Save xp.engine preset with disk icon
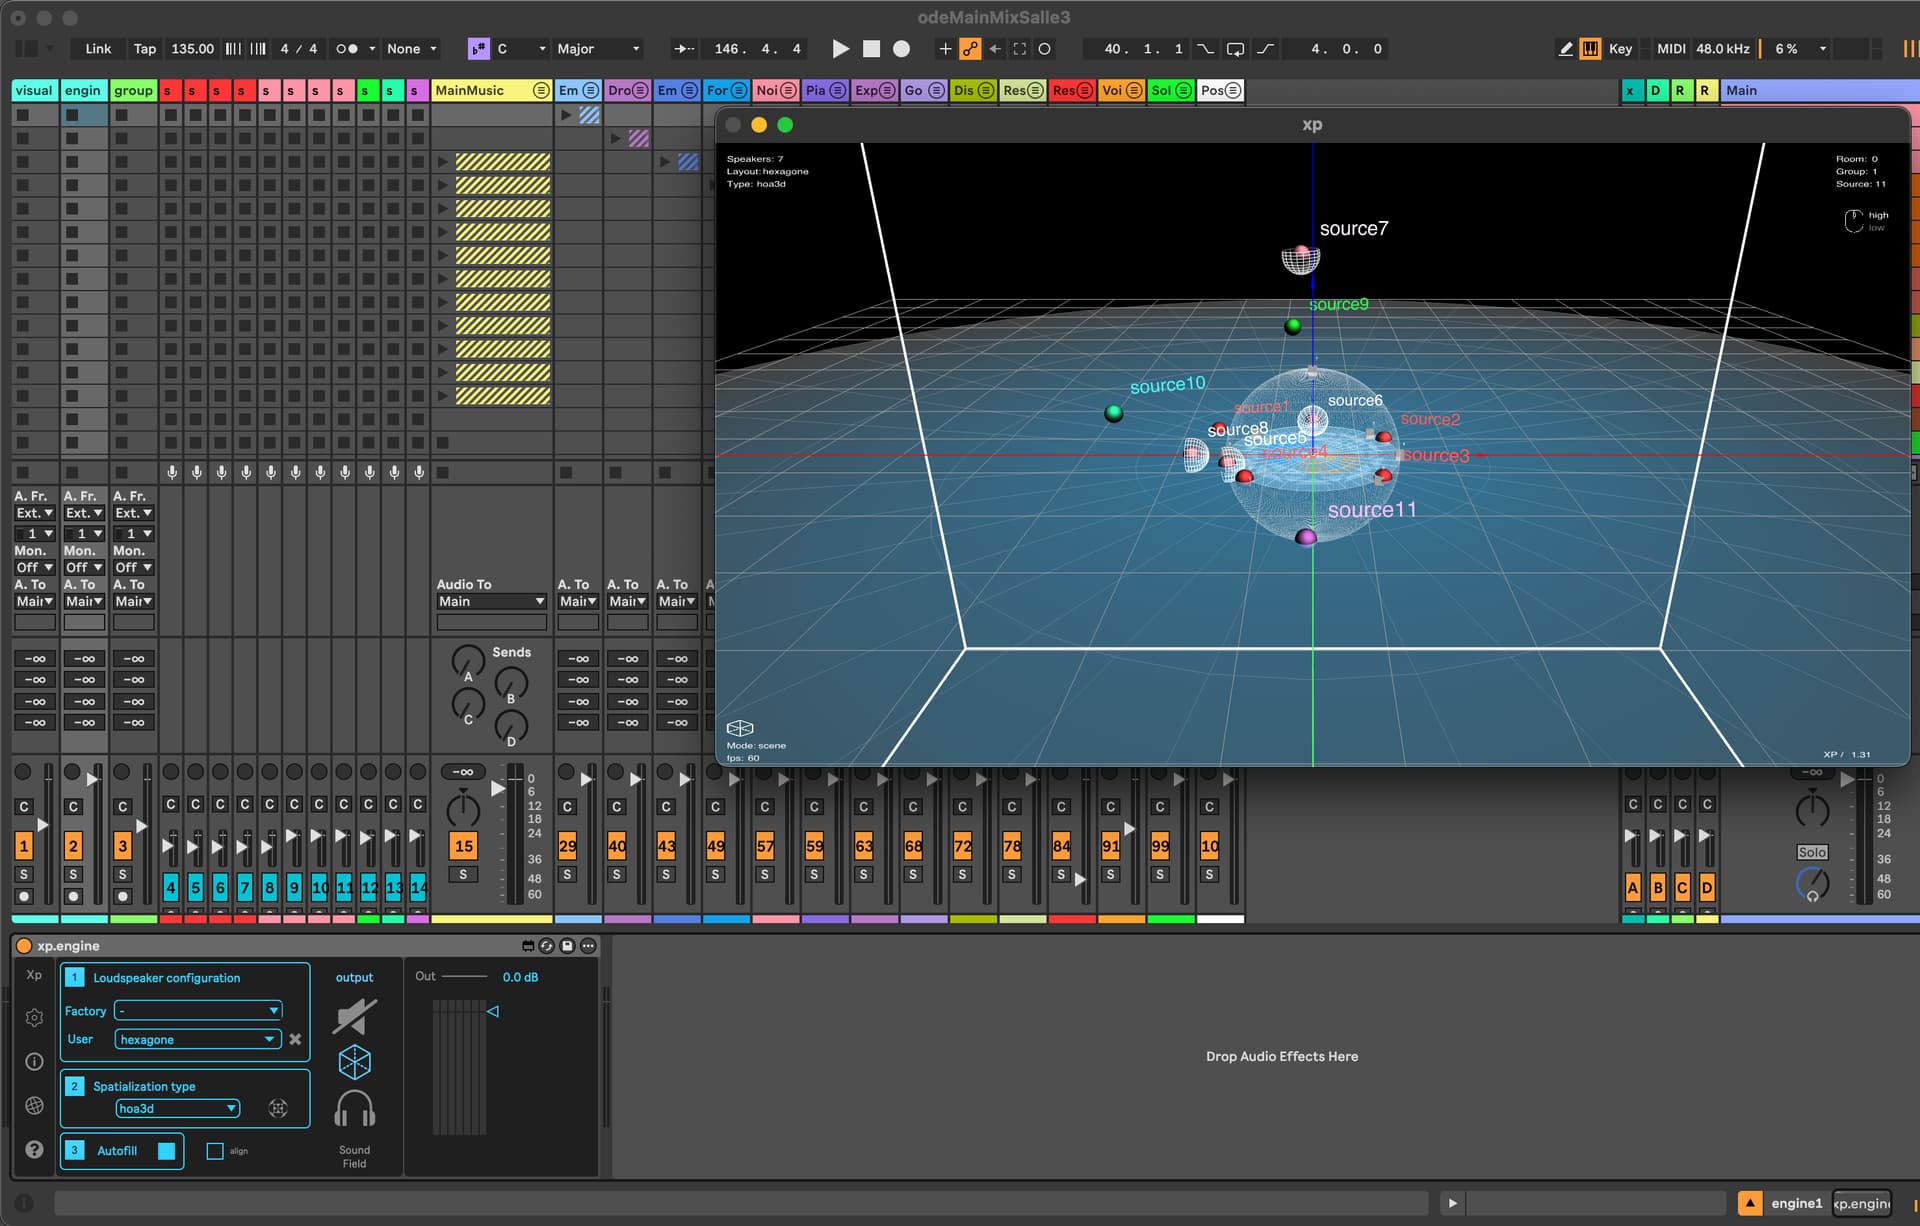Screen dimensions: 1920x1226 tap(567, 946)
